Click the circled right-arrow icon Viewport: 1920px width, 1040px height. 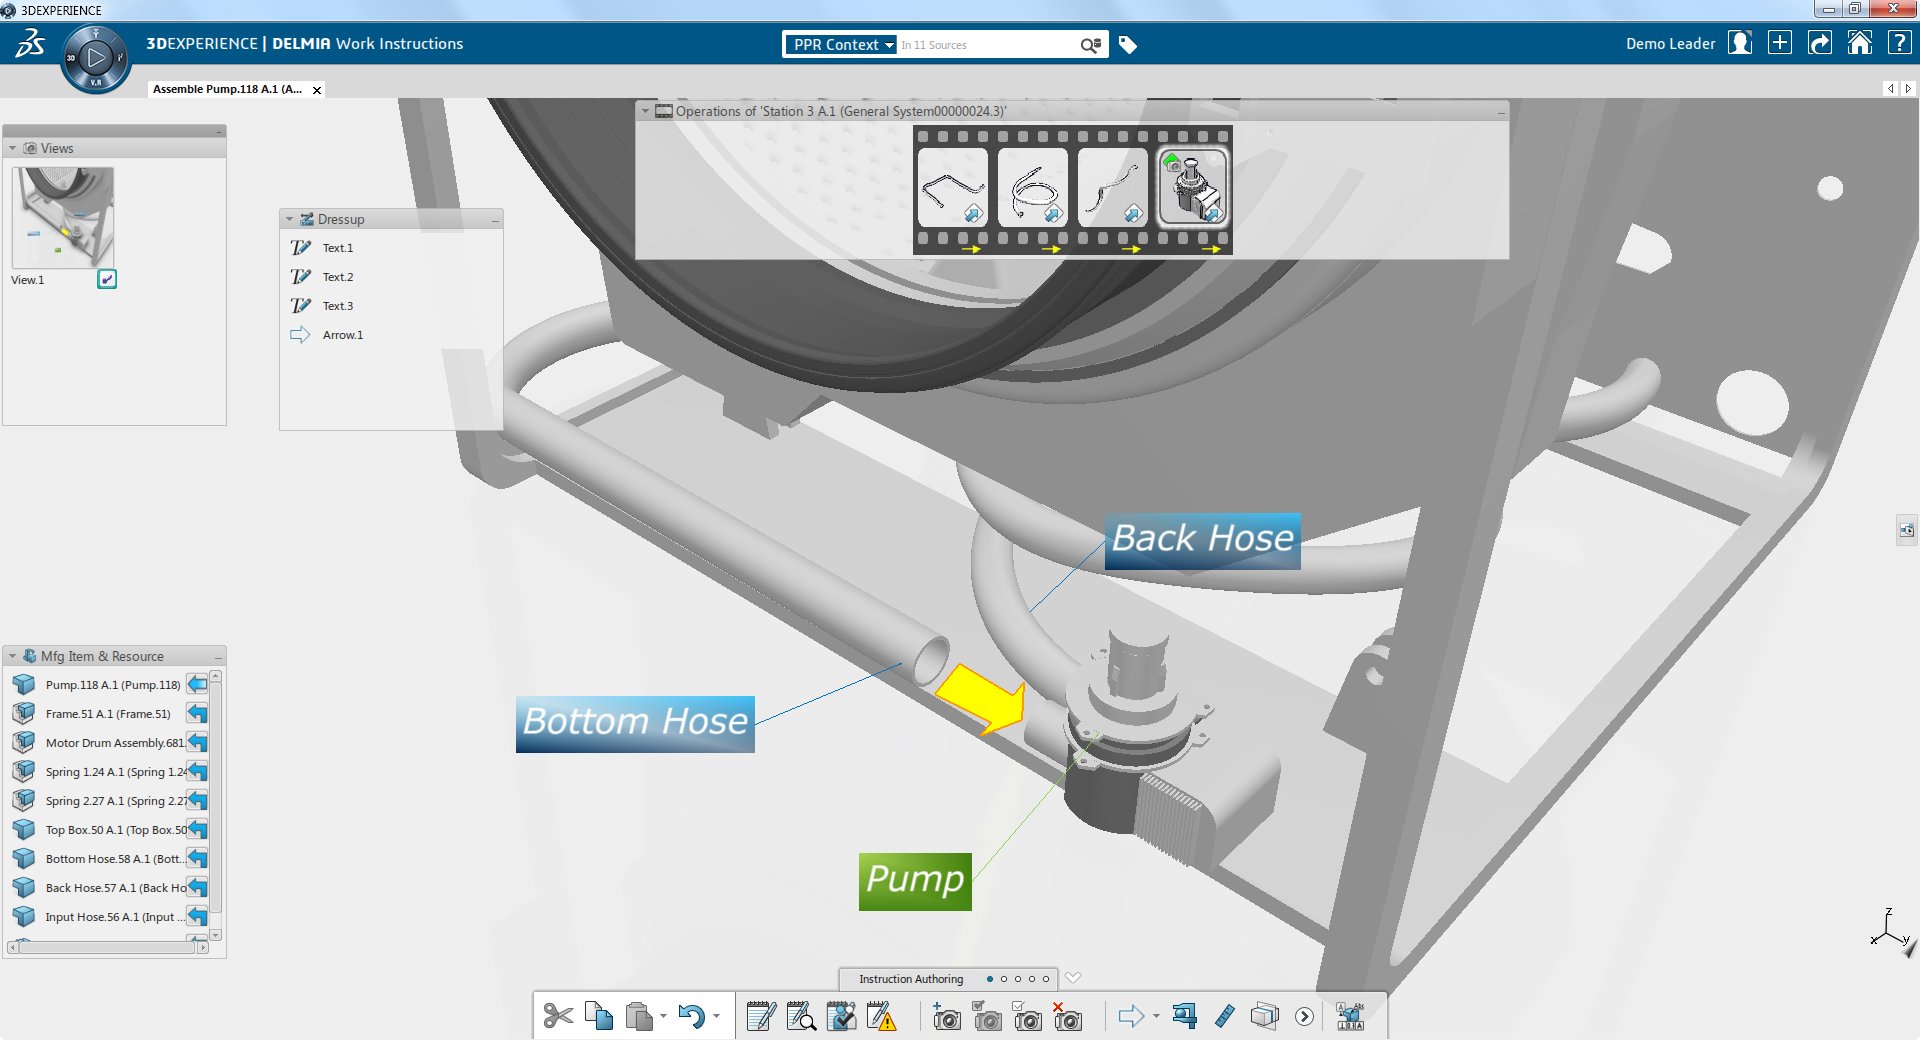(x=1304, y=1017)
